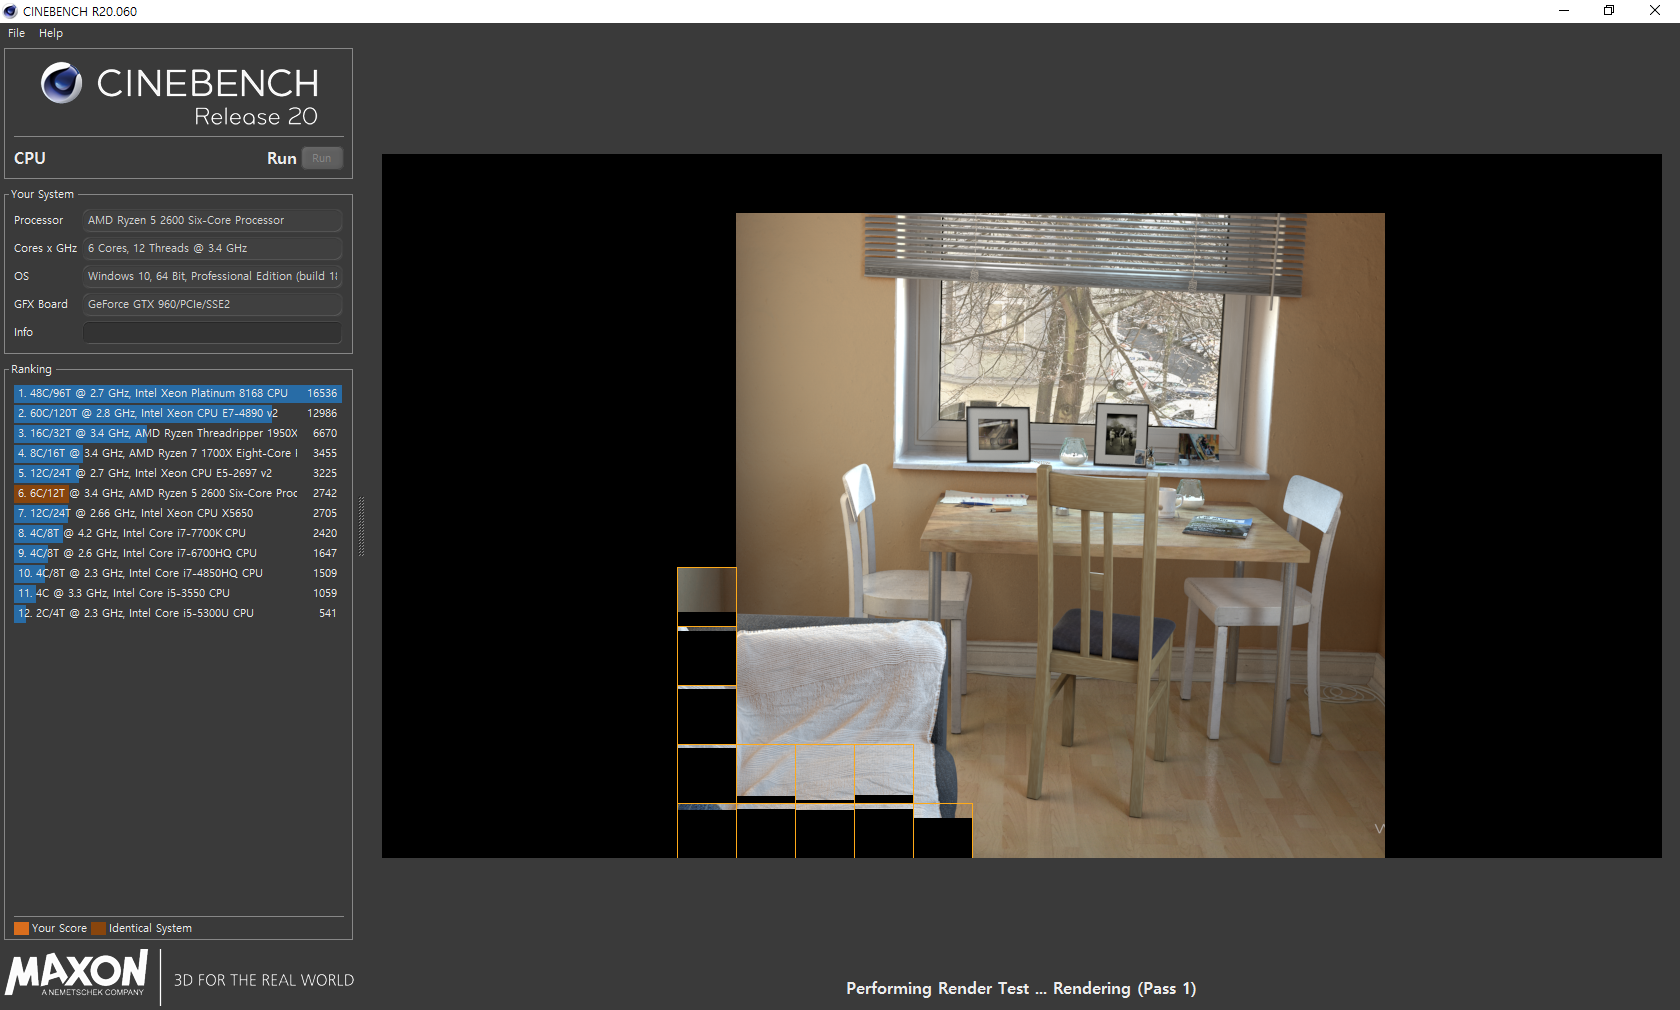Click the Maxon logo
Viewport: 1680px width, 1010px height.
pos(77,973)
